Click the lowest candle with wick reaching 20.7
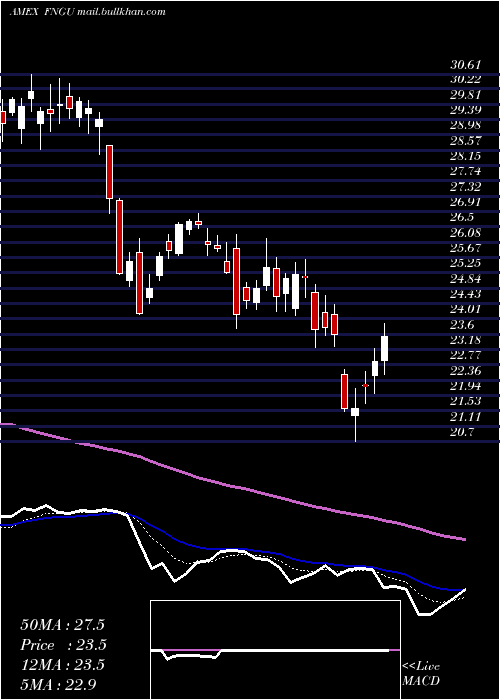This screenshot has width=500, height=700. click(355, 412)
